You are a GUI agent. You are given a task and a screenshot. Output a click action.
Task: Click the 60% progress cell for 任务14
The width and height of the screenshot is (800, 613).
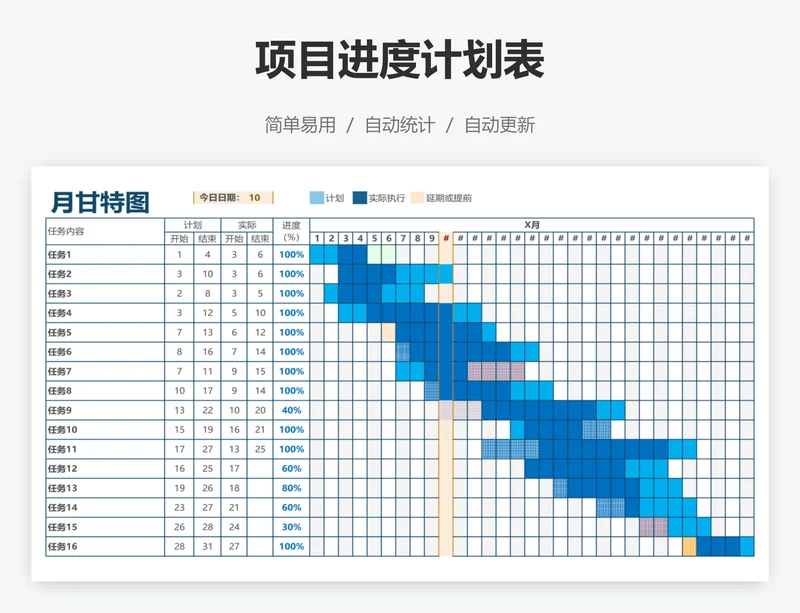291,507
